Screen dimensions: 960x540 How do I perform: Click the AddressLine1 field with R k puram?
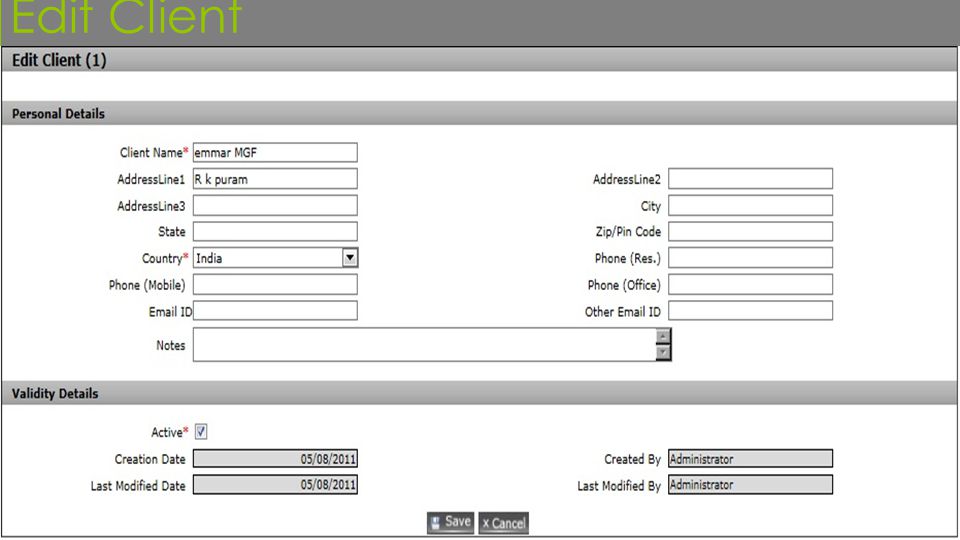tap(275, 179)
